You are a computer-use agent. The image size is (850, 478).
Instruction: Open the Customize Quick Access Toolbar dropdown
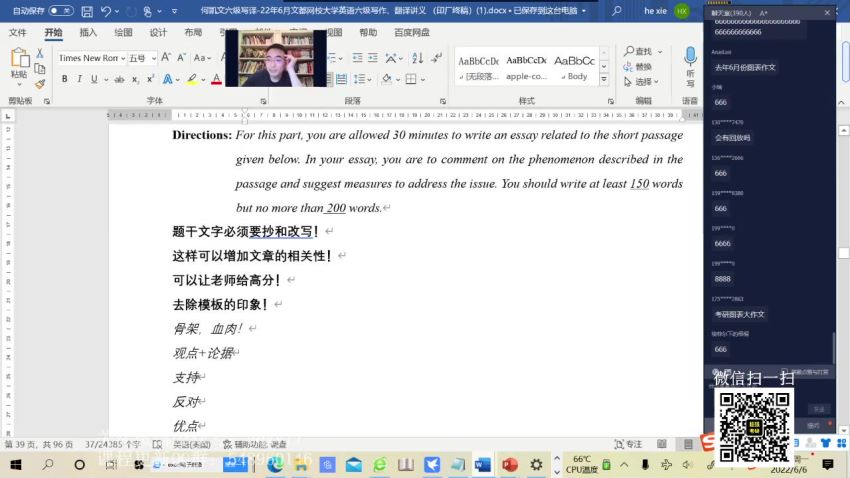[174, 11]
